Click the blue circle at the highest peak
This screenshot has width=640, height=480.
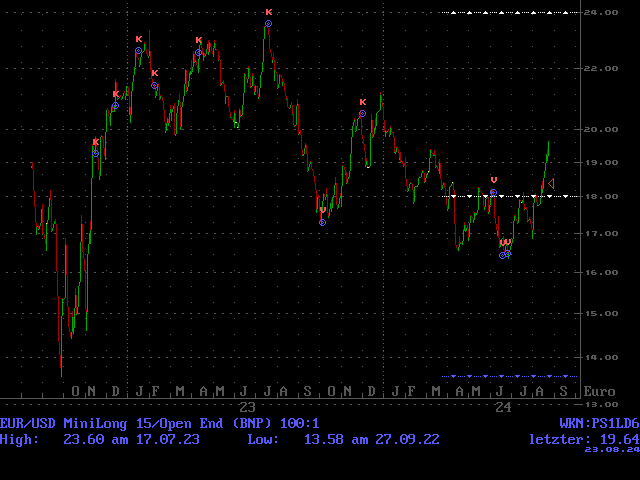coord(268,24)
